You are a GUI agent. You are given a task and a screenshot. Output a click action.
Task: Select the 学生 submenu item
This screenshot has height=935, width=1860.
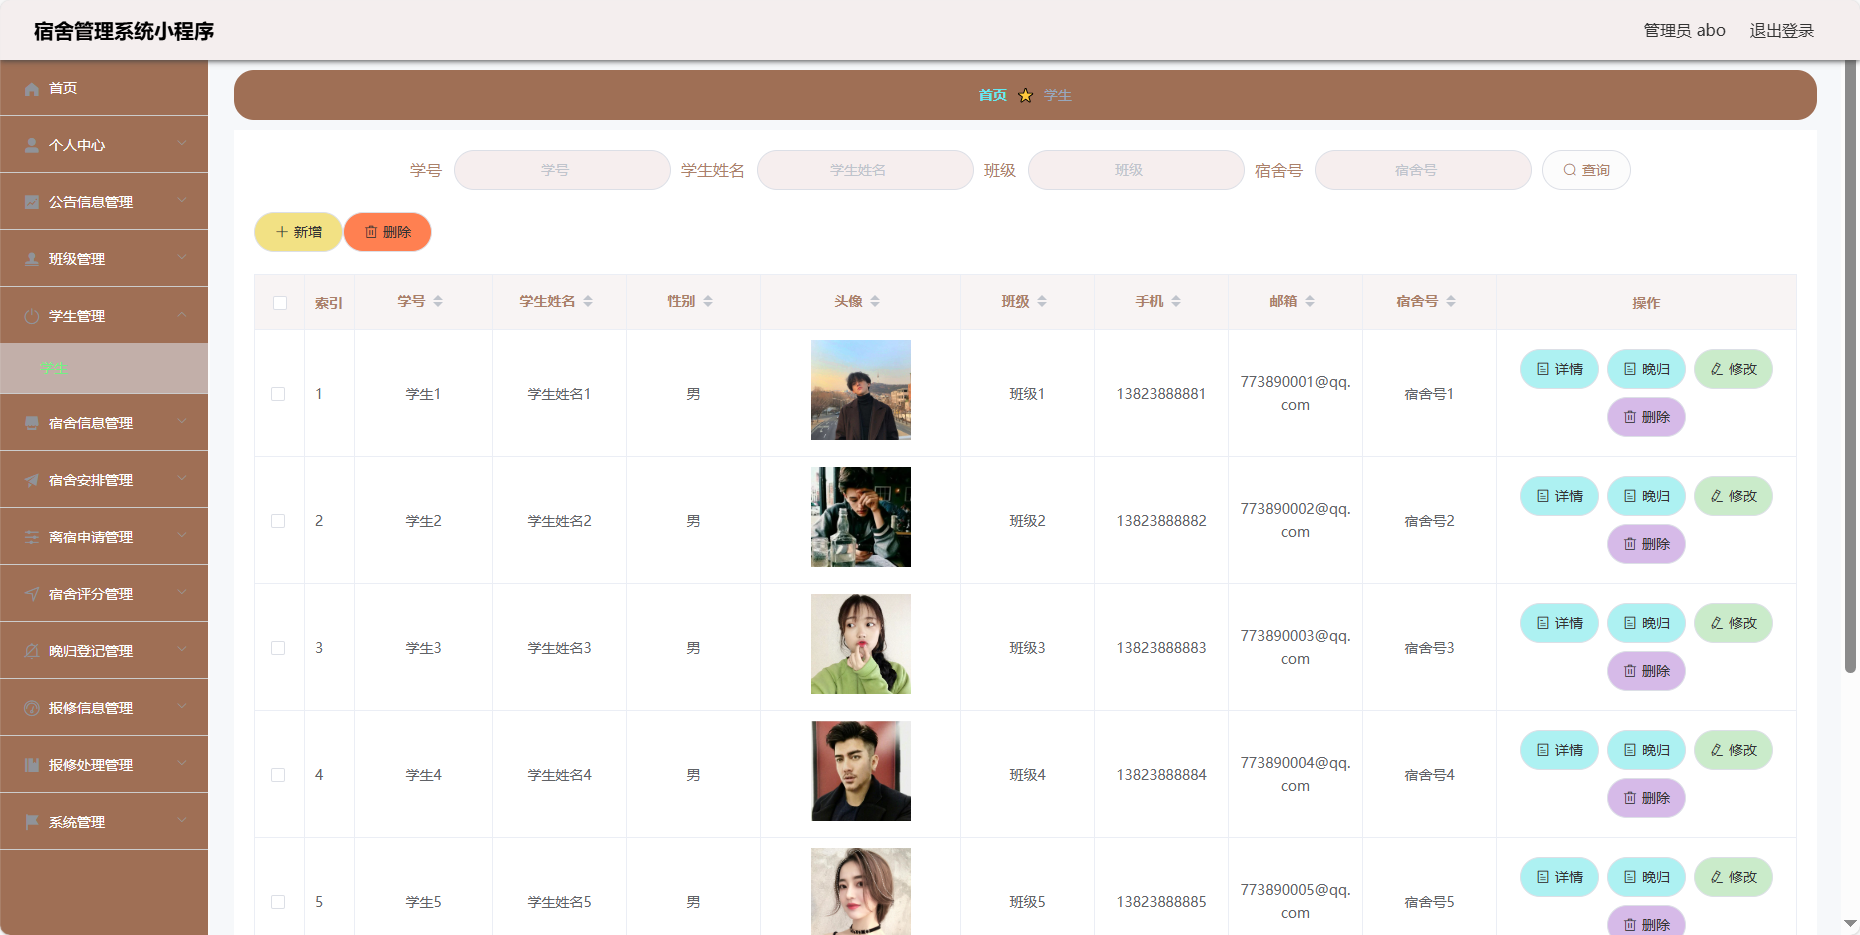pos(104,369)
